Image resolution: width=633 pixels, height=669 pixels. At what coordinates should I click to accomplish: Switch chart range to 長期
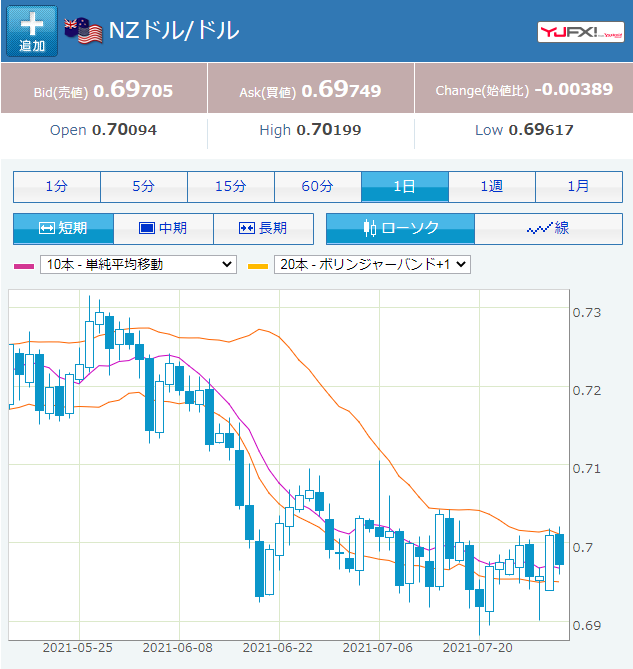[x=263, y=229]
